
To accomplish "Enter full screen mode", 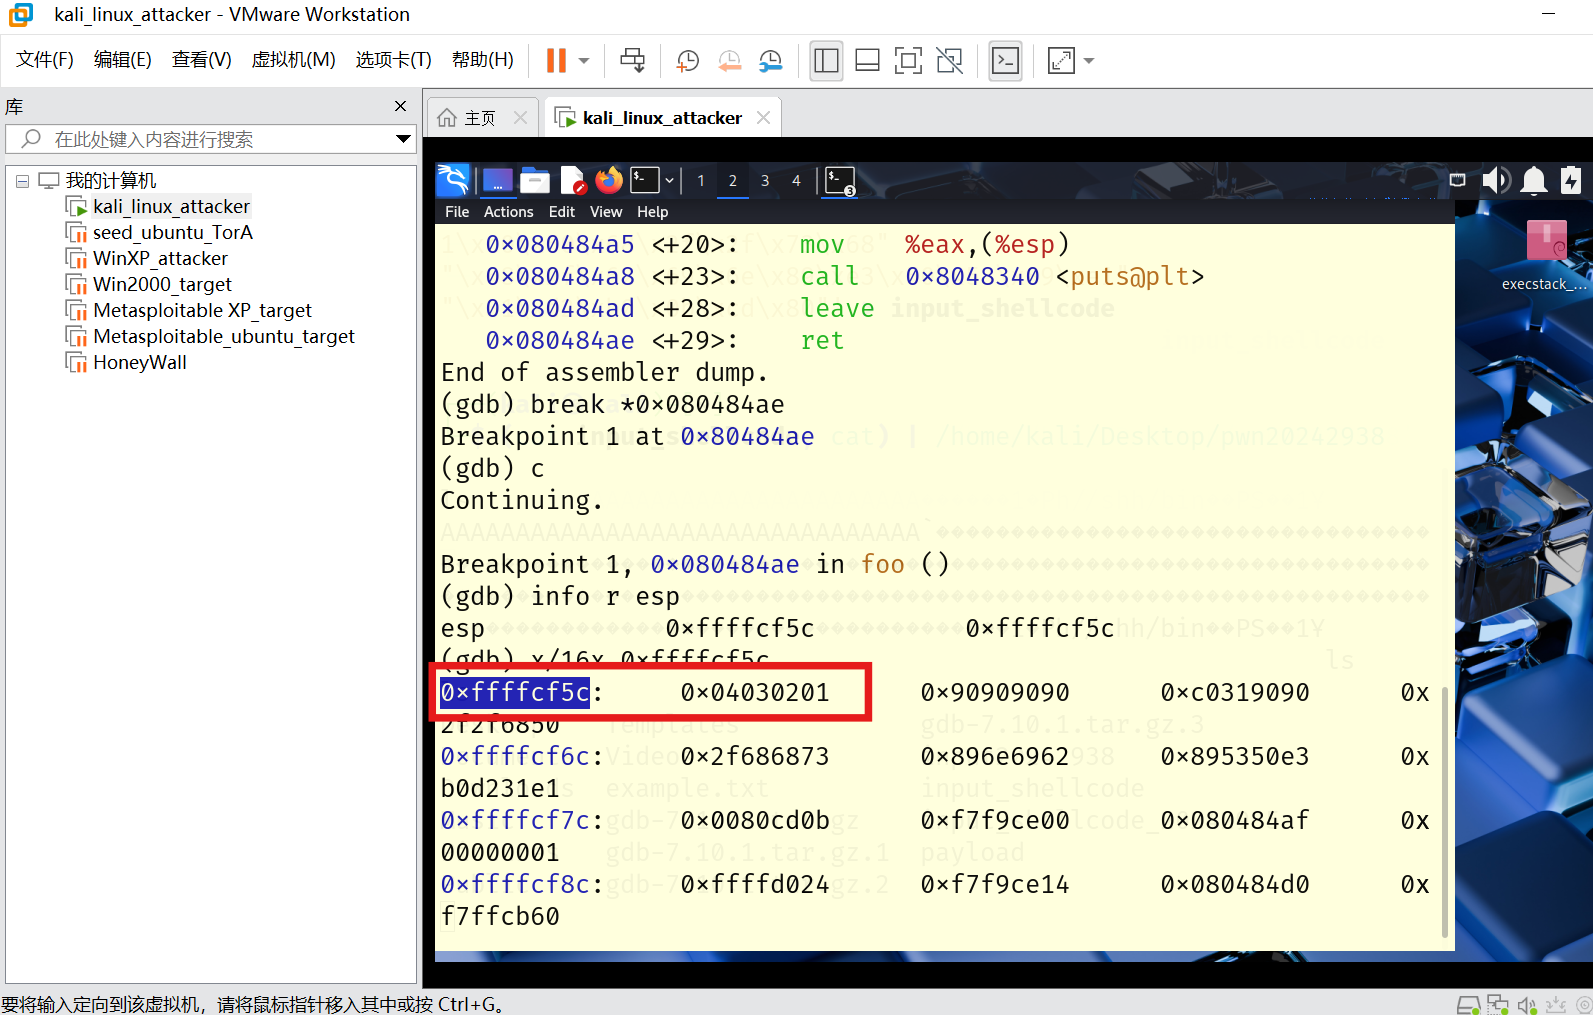I will (908, 61).
